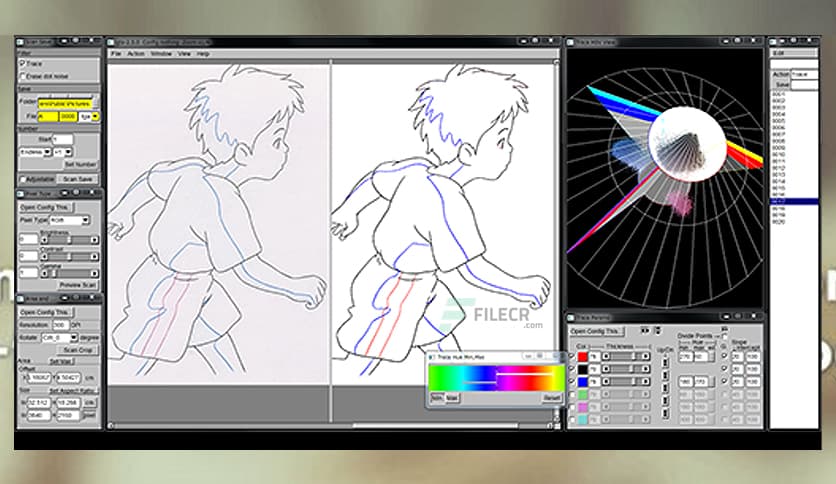The height and width of the screenshot is (484, 836).
Task: Click the red color swatch
Action: click(x=583, y=357)
